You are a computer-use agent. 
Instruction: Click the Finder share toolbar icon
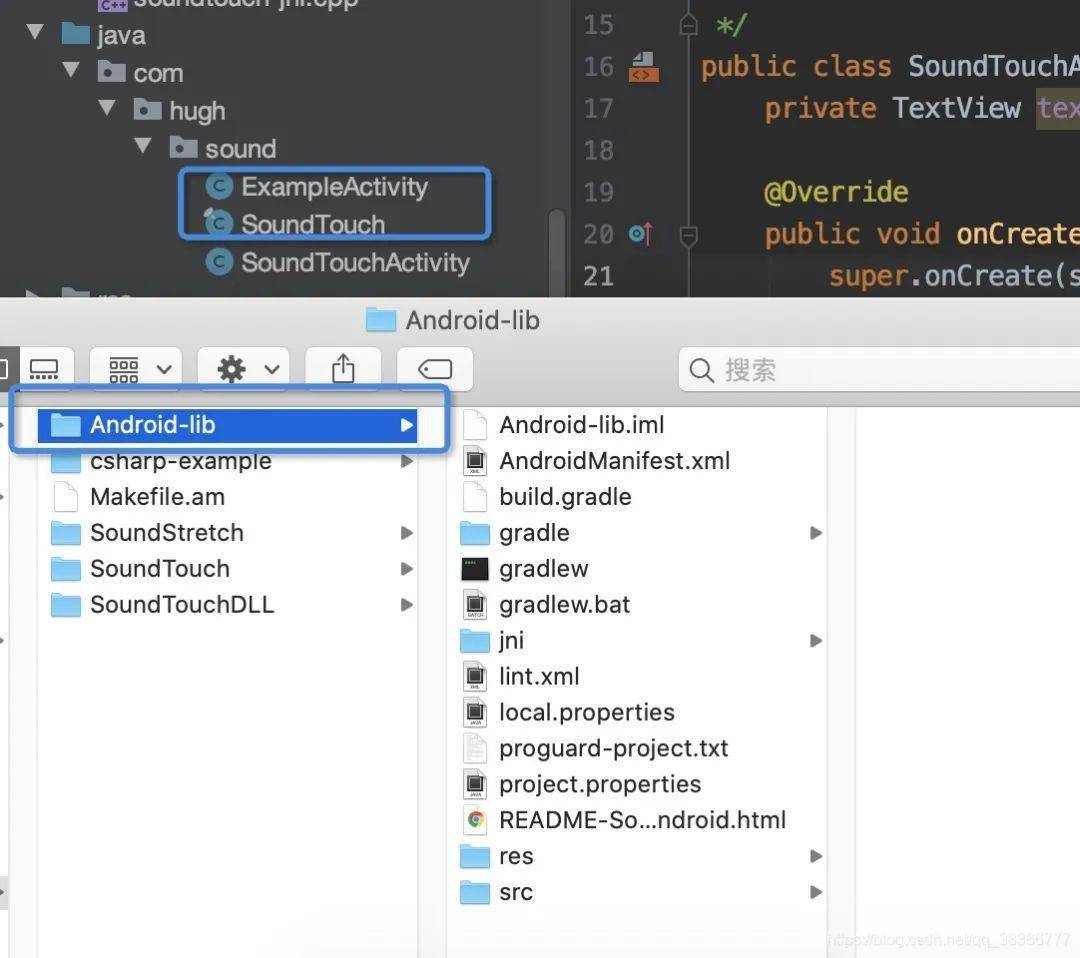pyautogui.click(x=343, y=369)
